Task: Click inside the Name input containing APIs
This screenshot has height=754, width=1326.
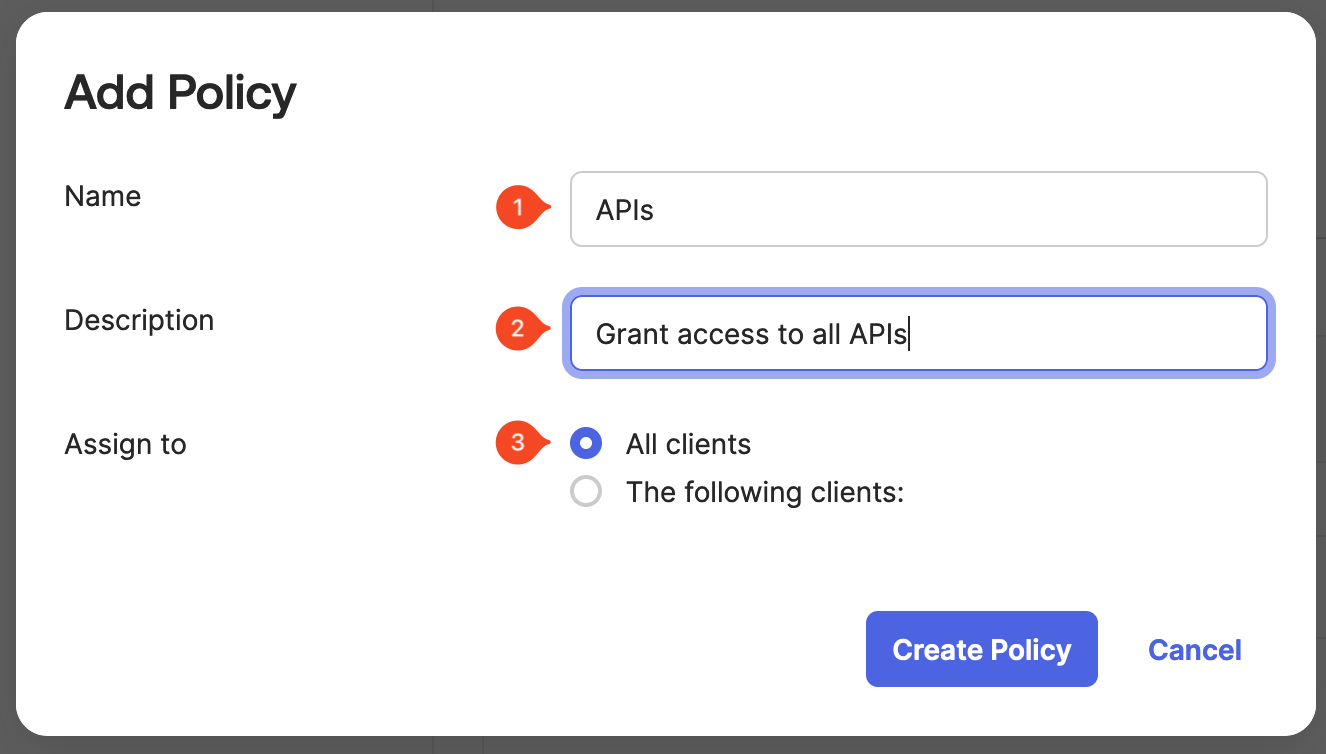Action: click(x=918, y=208)
